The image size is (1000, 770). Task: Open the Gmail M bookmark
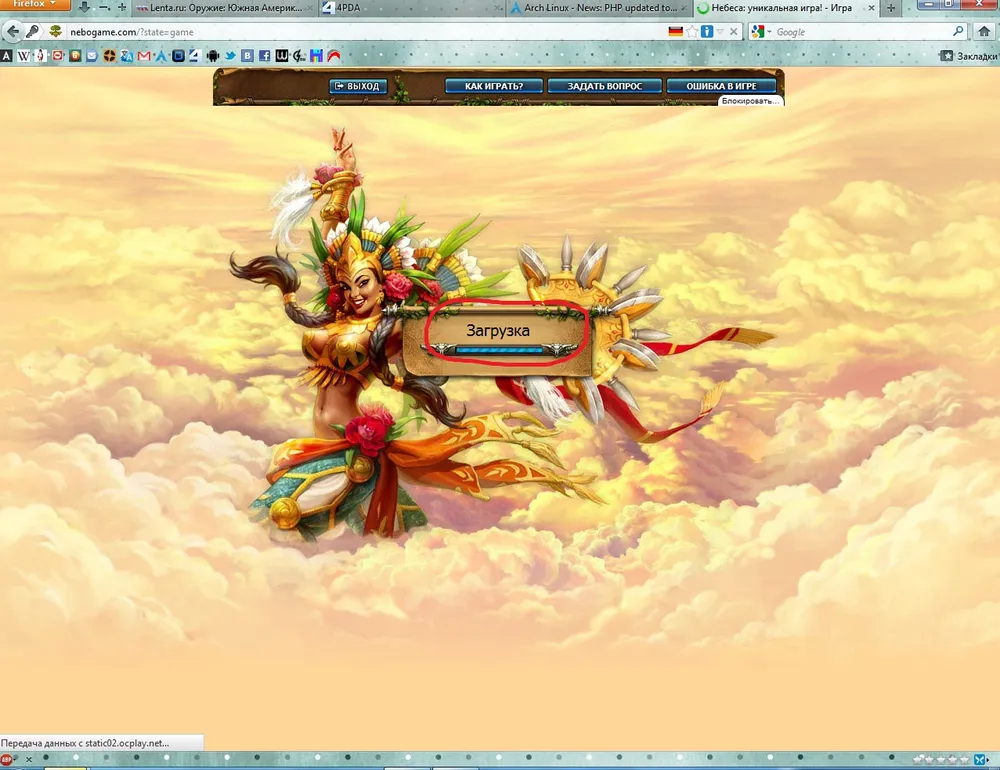[x=144, y=56]
